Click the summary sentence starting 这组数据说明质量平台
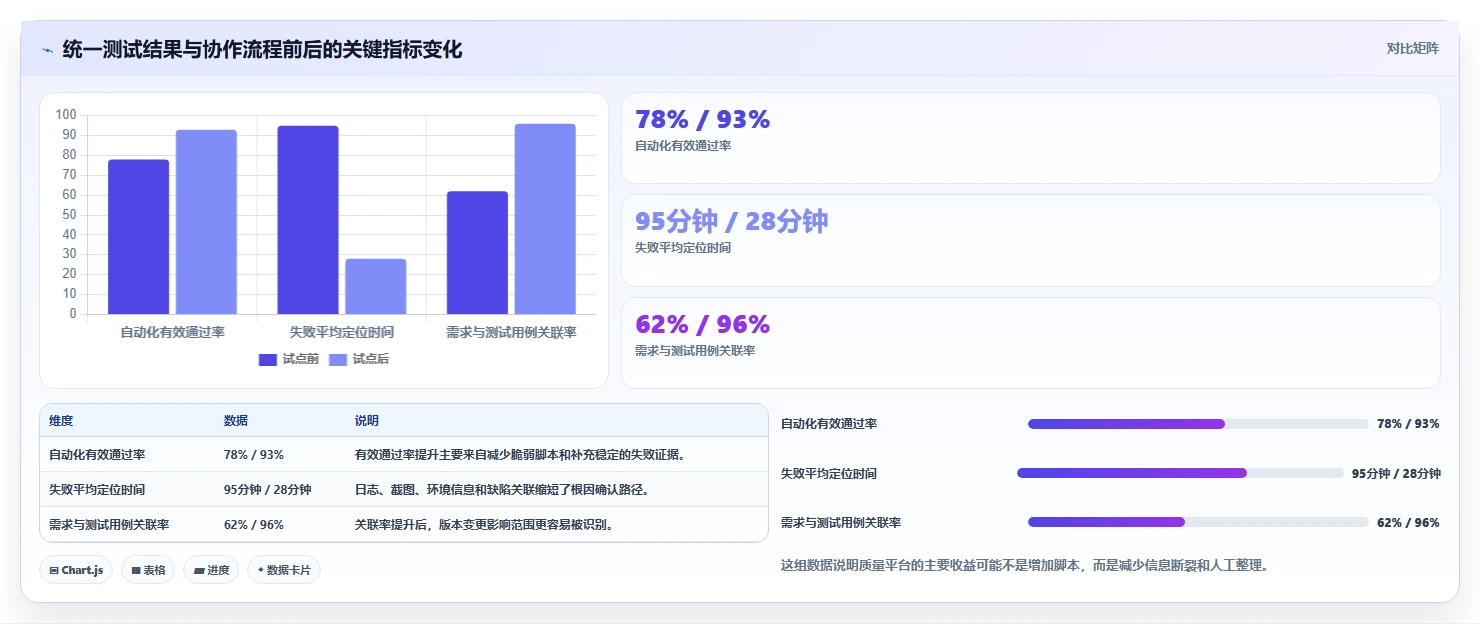The image size is (1480, 624). (x=1025, y=565)
